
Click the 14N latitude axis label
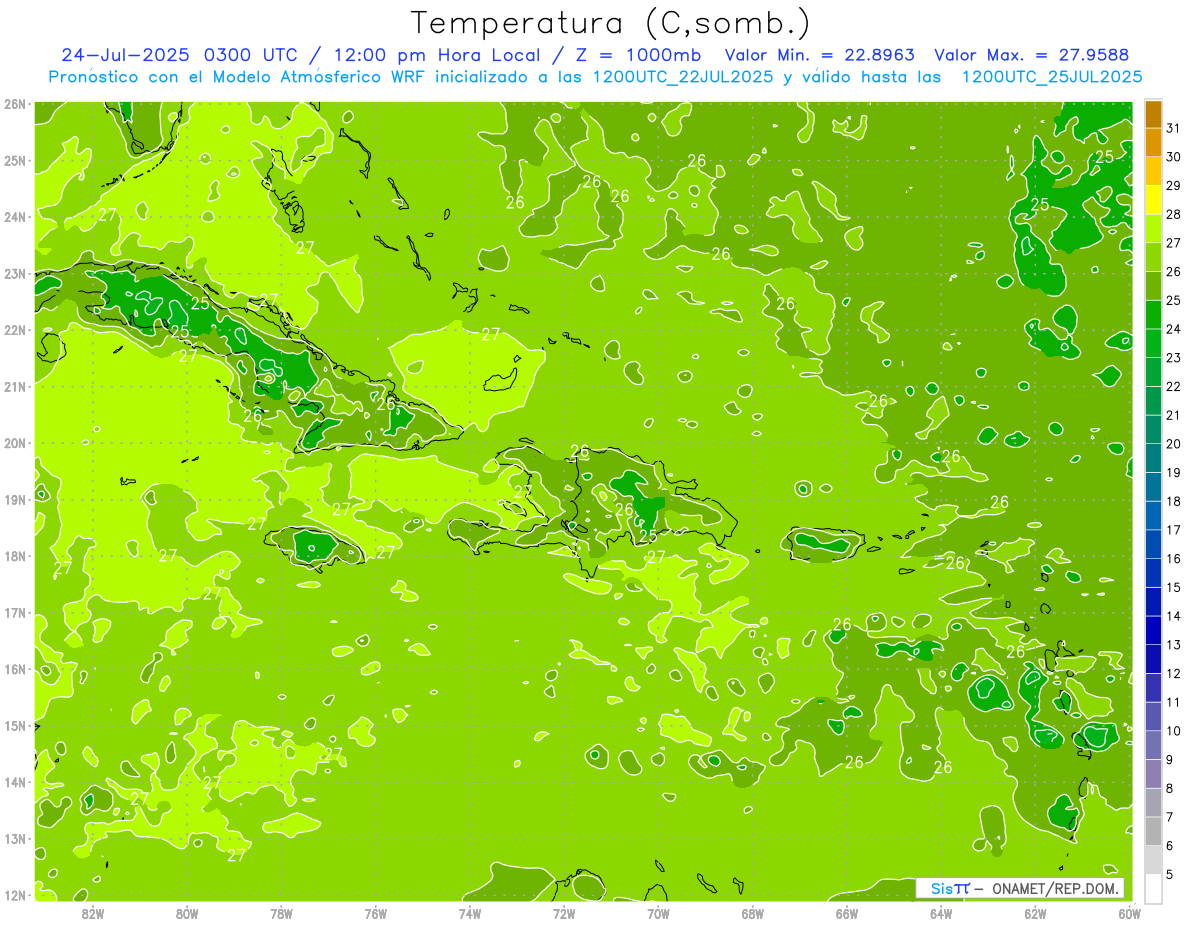(x=15, y=782)
